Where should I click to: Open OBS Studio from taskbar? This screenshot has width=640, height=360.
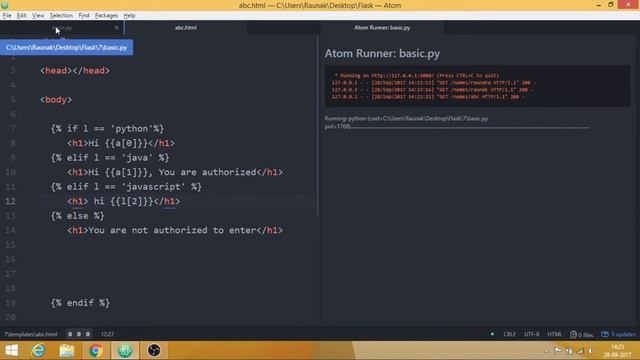click(x=154, y=351)
